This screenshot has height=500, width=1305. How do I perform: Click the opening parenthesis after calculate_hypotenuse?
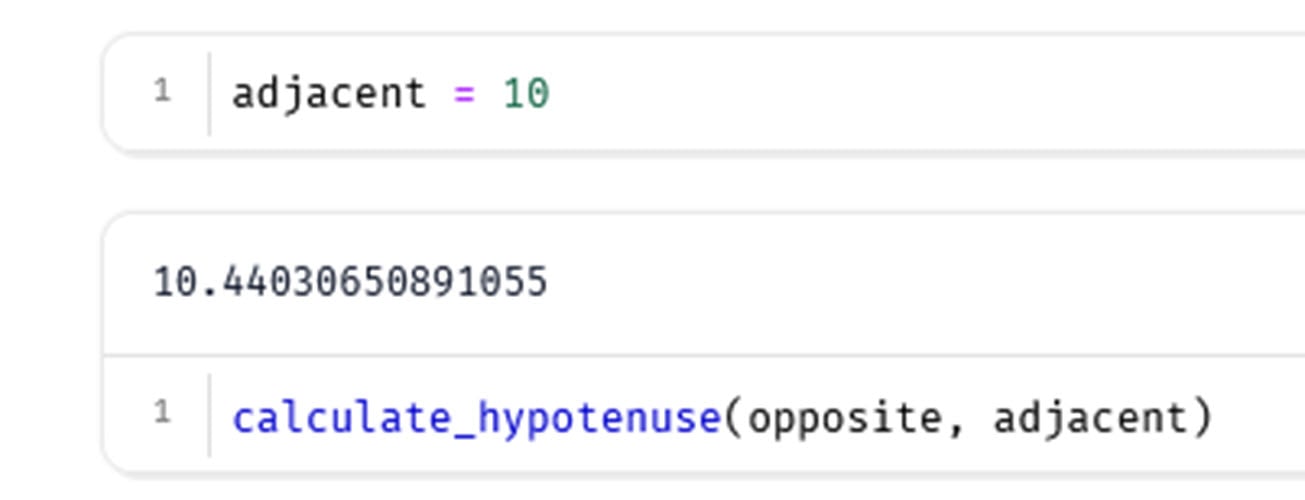tap(735, 417)
